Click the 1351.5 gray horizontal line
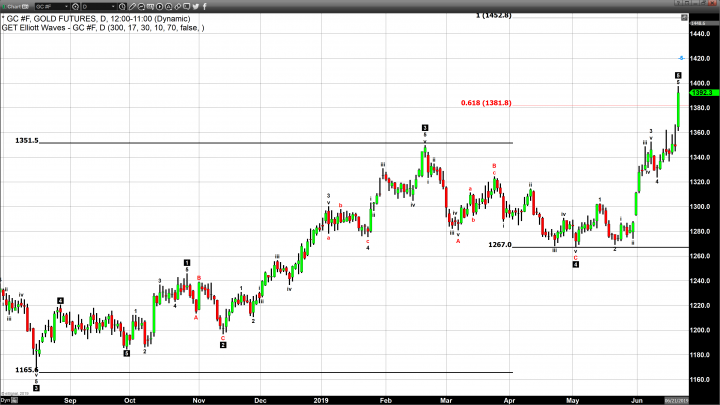 (x=276, y=143)
